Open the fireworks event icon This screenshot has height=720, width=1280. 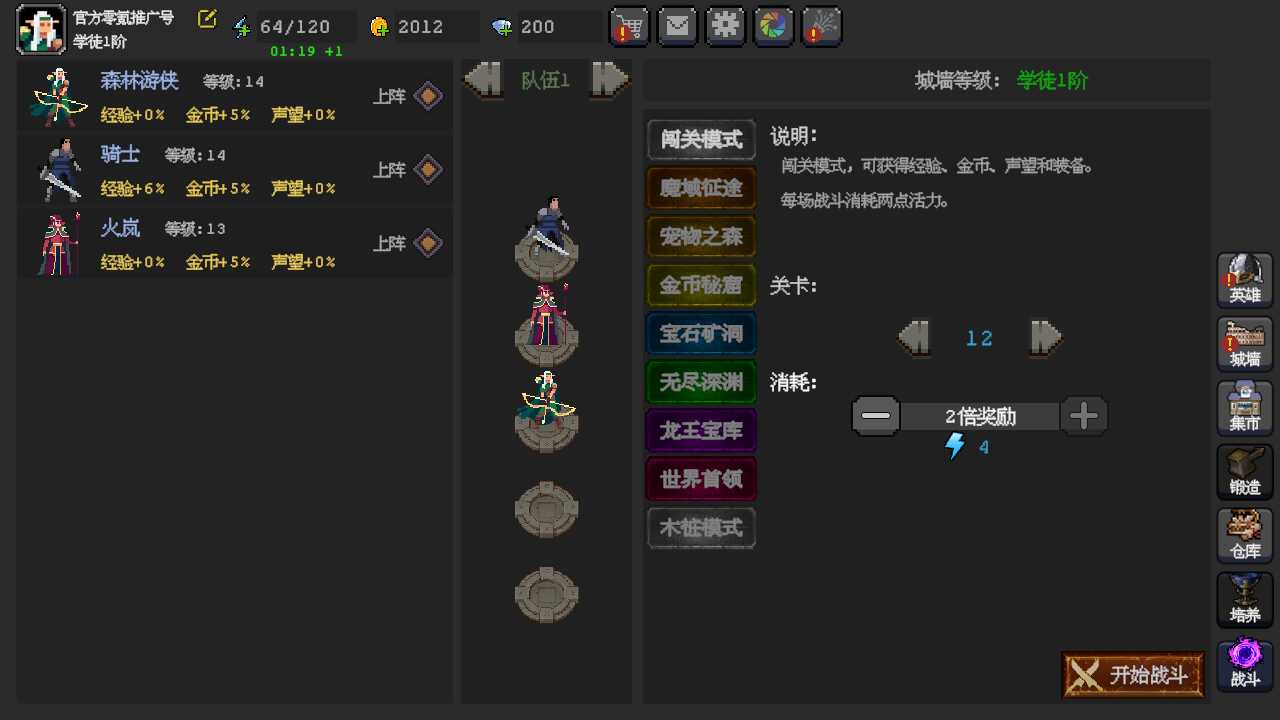(821, 27)
